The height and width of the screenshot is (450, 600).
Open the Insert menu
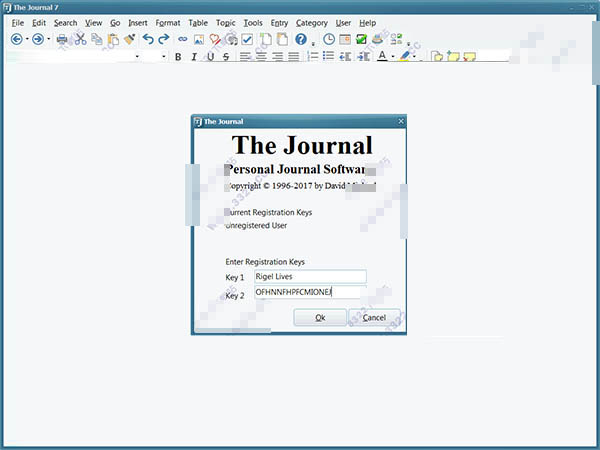(x=138, y=23)
